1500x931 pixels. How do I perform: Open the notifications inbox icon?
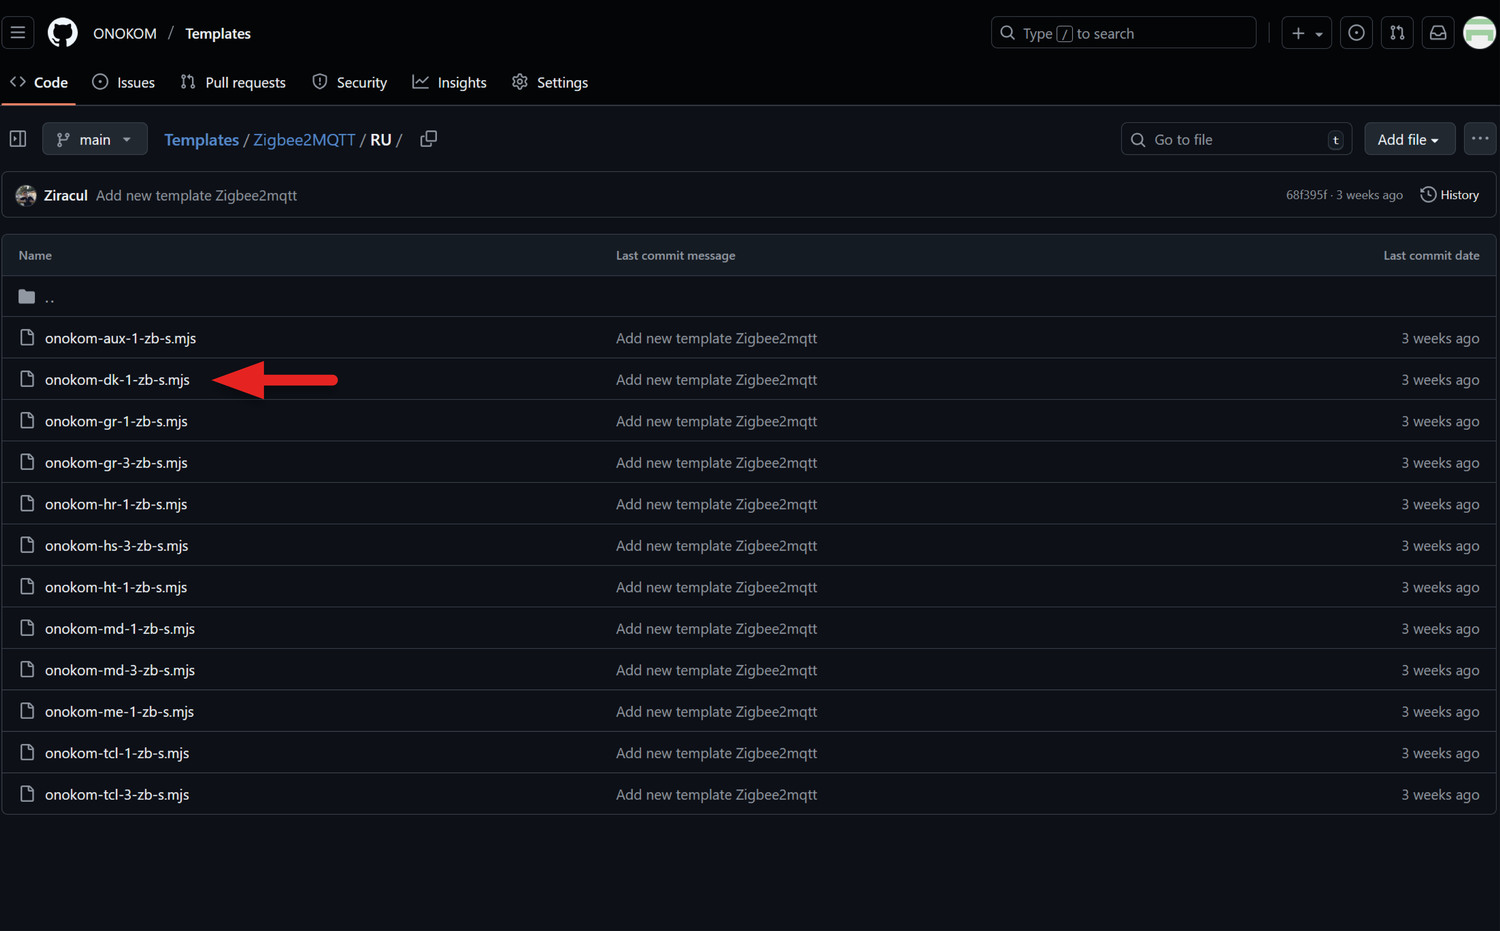click(1437, 33)
